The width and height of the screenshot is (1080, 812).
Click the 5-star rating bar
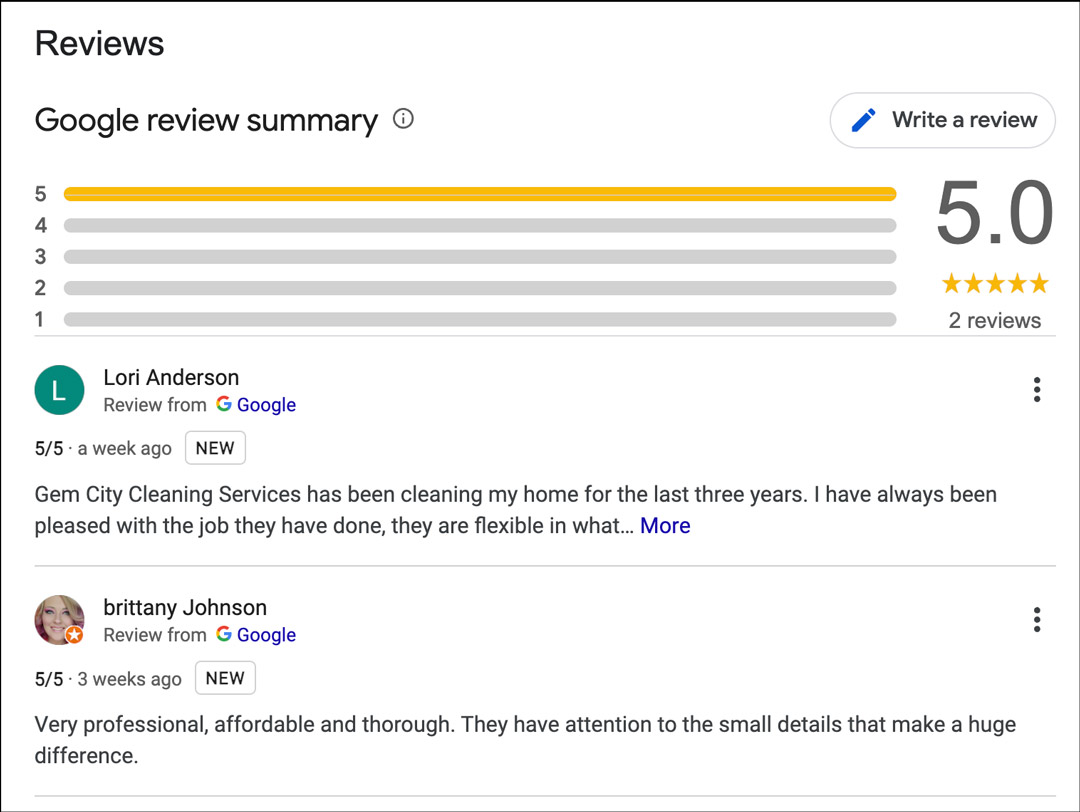(480, 193)
